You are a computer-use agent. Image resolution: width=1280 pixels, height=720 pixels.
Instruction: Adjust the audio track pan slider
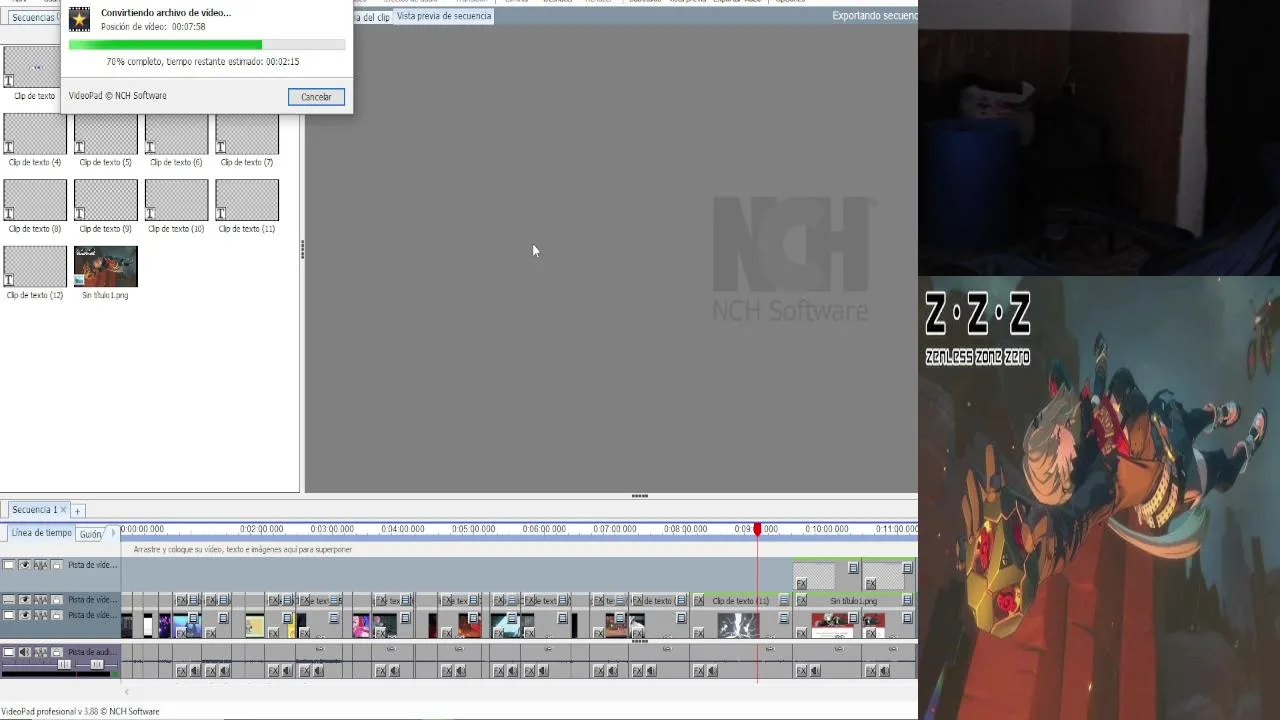(x=96, y=665)
